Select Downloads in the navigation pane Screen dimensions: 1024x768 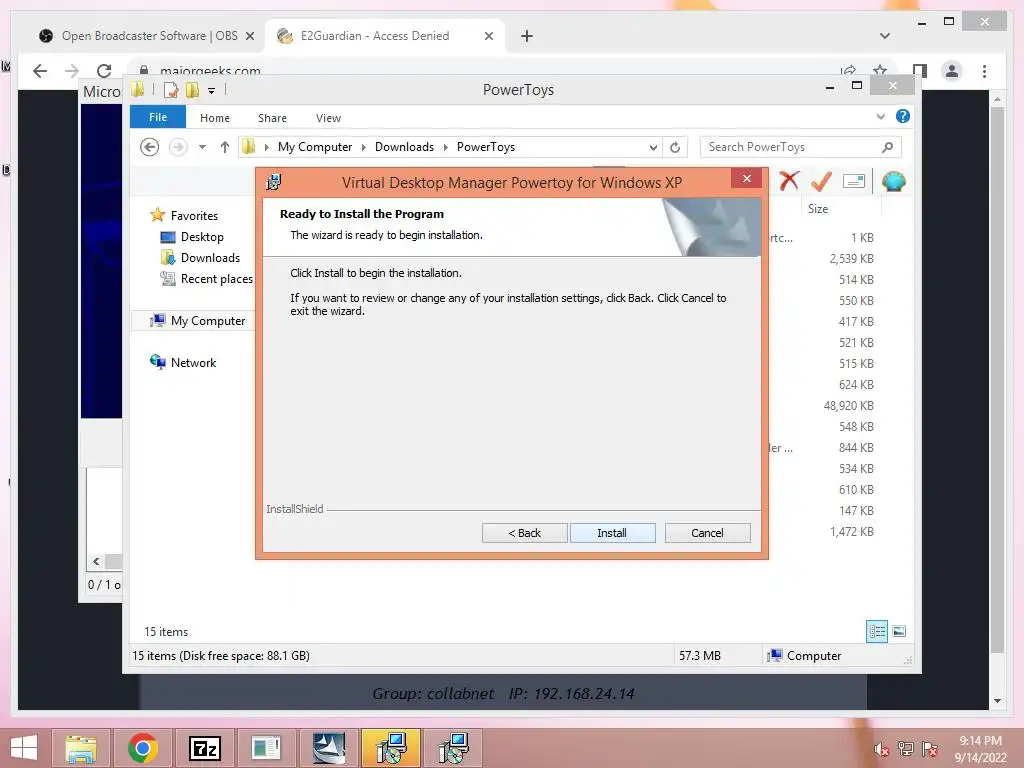point(210,258)
